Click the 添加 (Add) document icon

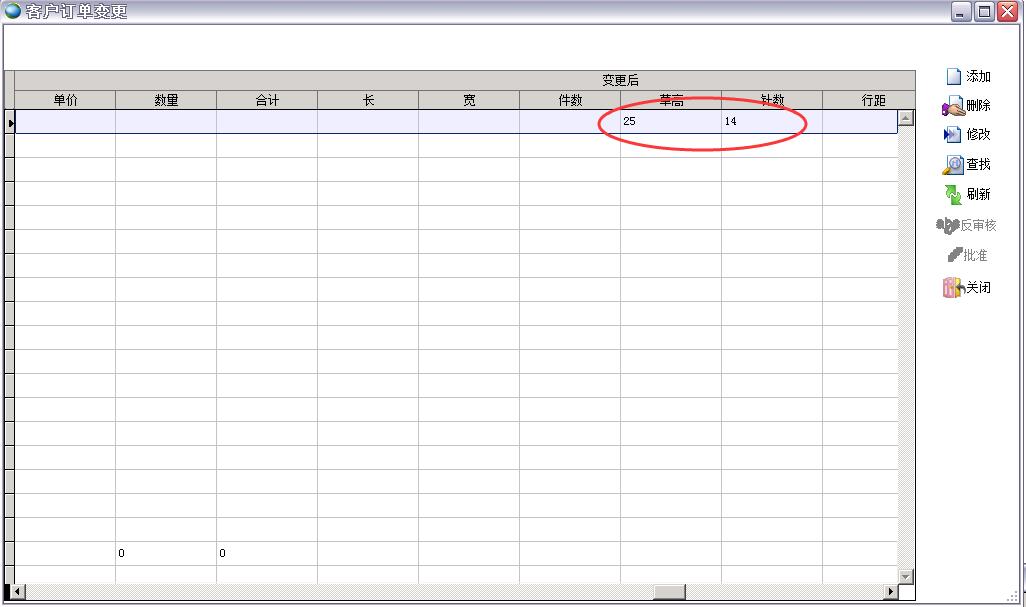(953, 77)
